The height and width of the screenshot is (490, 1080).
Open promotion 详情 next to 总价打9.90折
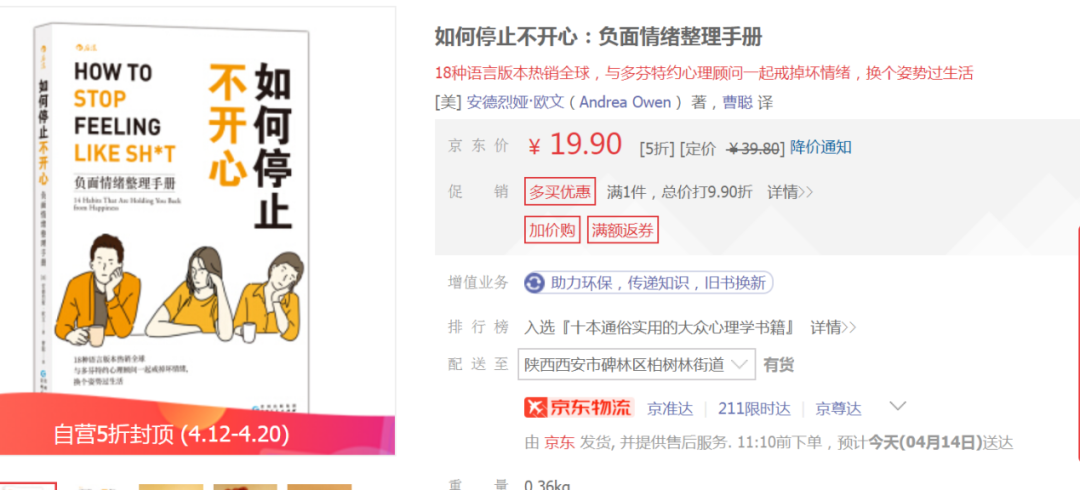[x=790, y=192]
